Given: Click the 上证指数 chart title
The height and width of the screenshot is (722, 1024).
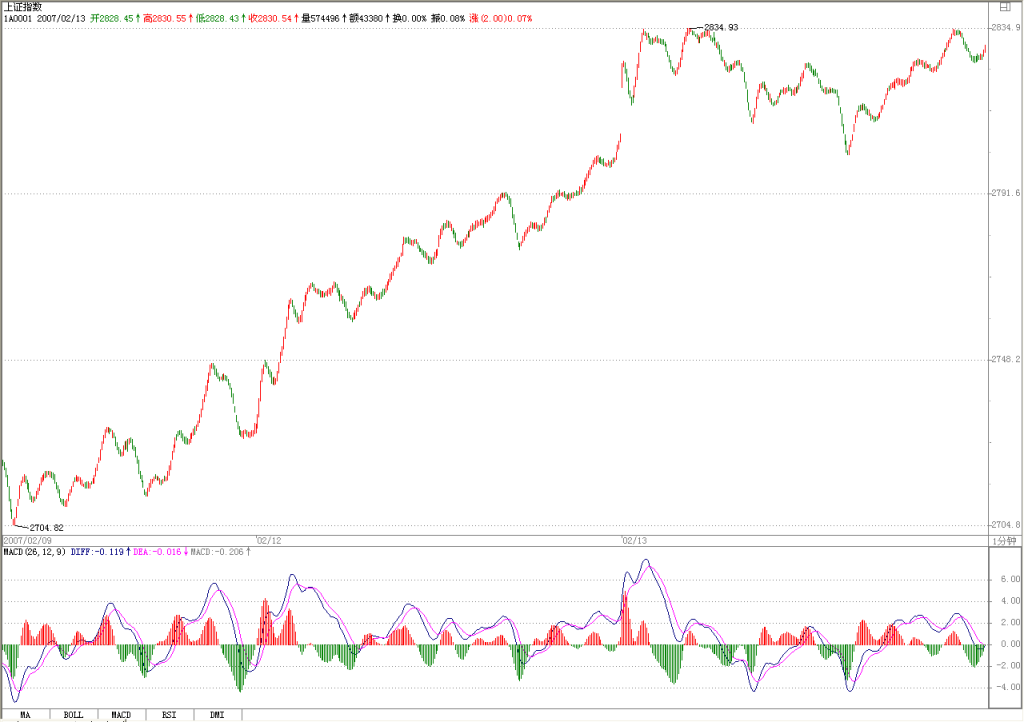Looking at the screenshot, I should coord(23,7).
